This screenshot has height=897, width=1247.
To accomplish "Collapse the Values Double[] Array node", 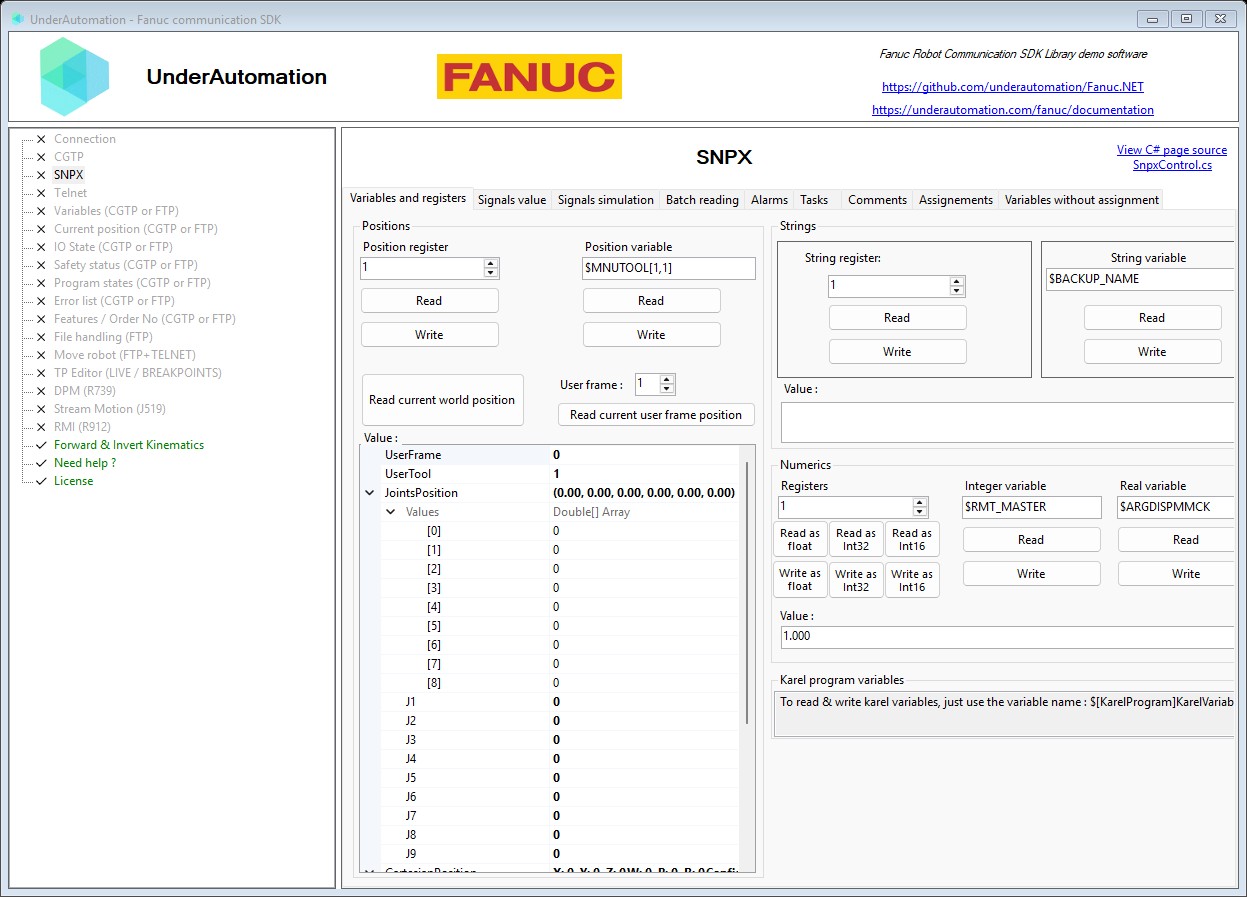I will [391, 512].
